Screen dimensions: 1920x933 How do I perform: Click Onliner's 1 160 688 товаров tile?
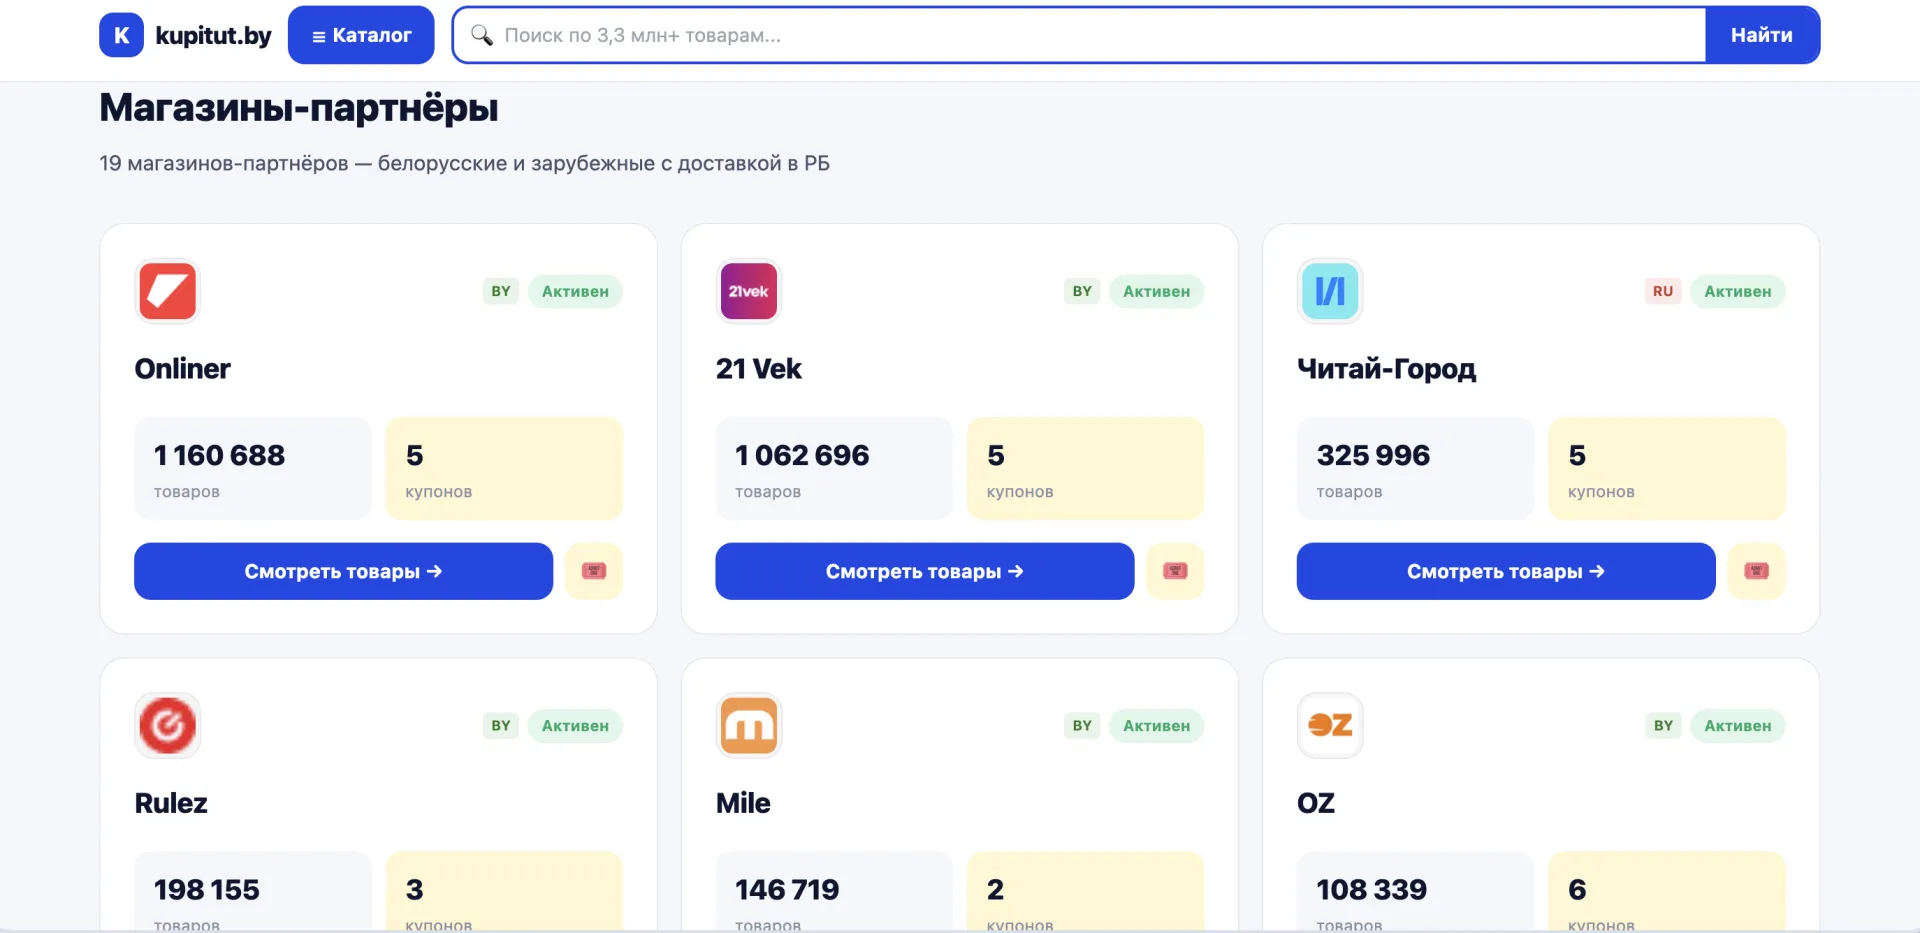253,469
